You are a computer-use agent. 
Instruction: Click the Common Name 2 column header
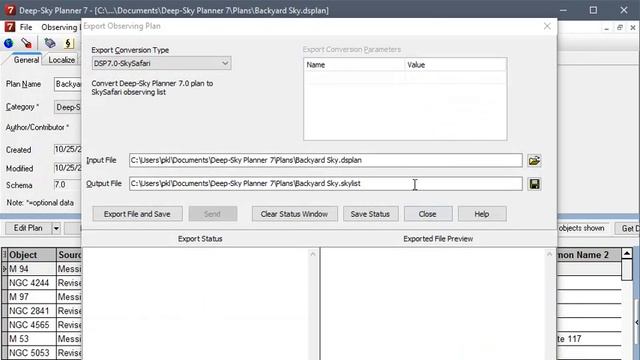tap(589, 255)
